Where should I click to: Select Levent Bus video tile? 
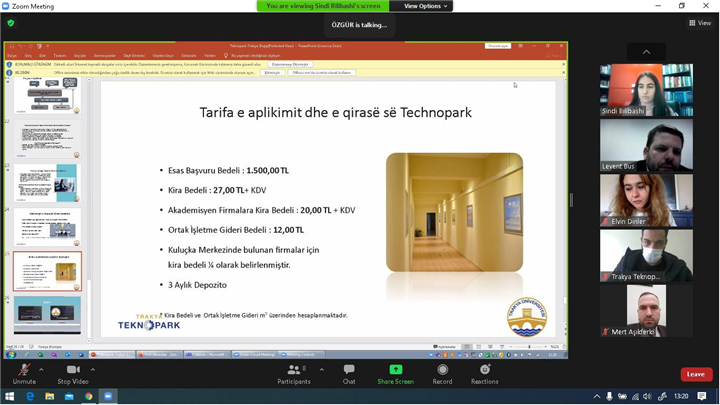pyautogui.click(x=646, y=145)
